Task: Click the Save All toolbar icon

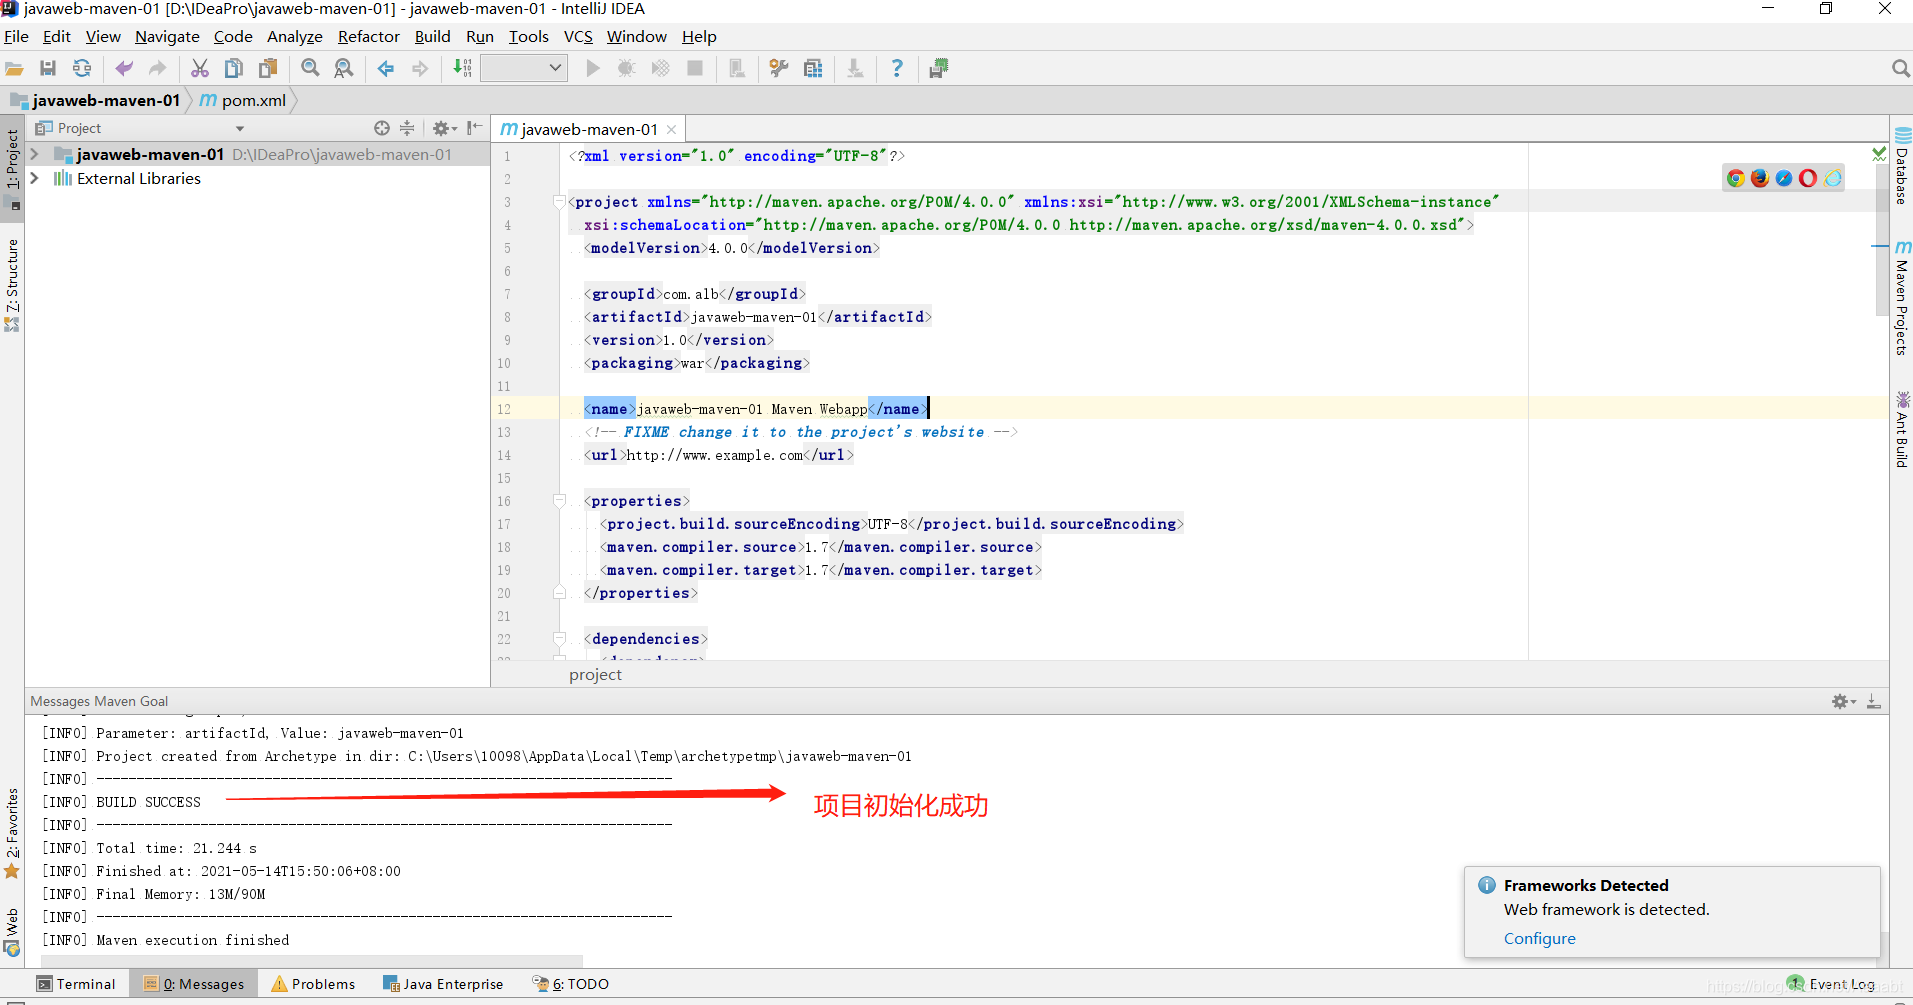Action: click(48, 68)
